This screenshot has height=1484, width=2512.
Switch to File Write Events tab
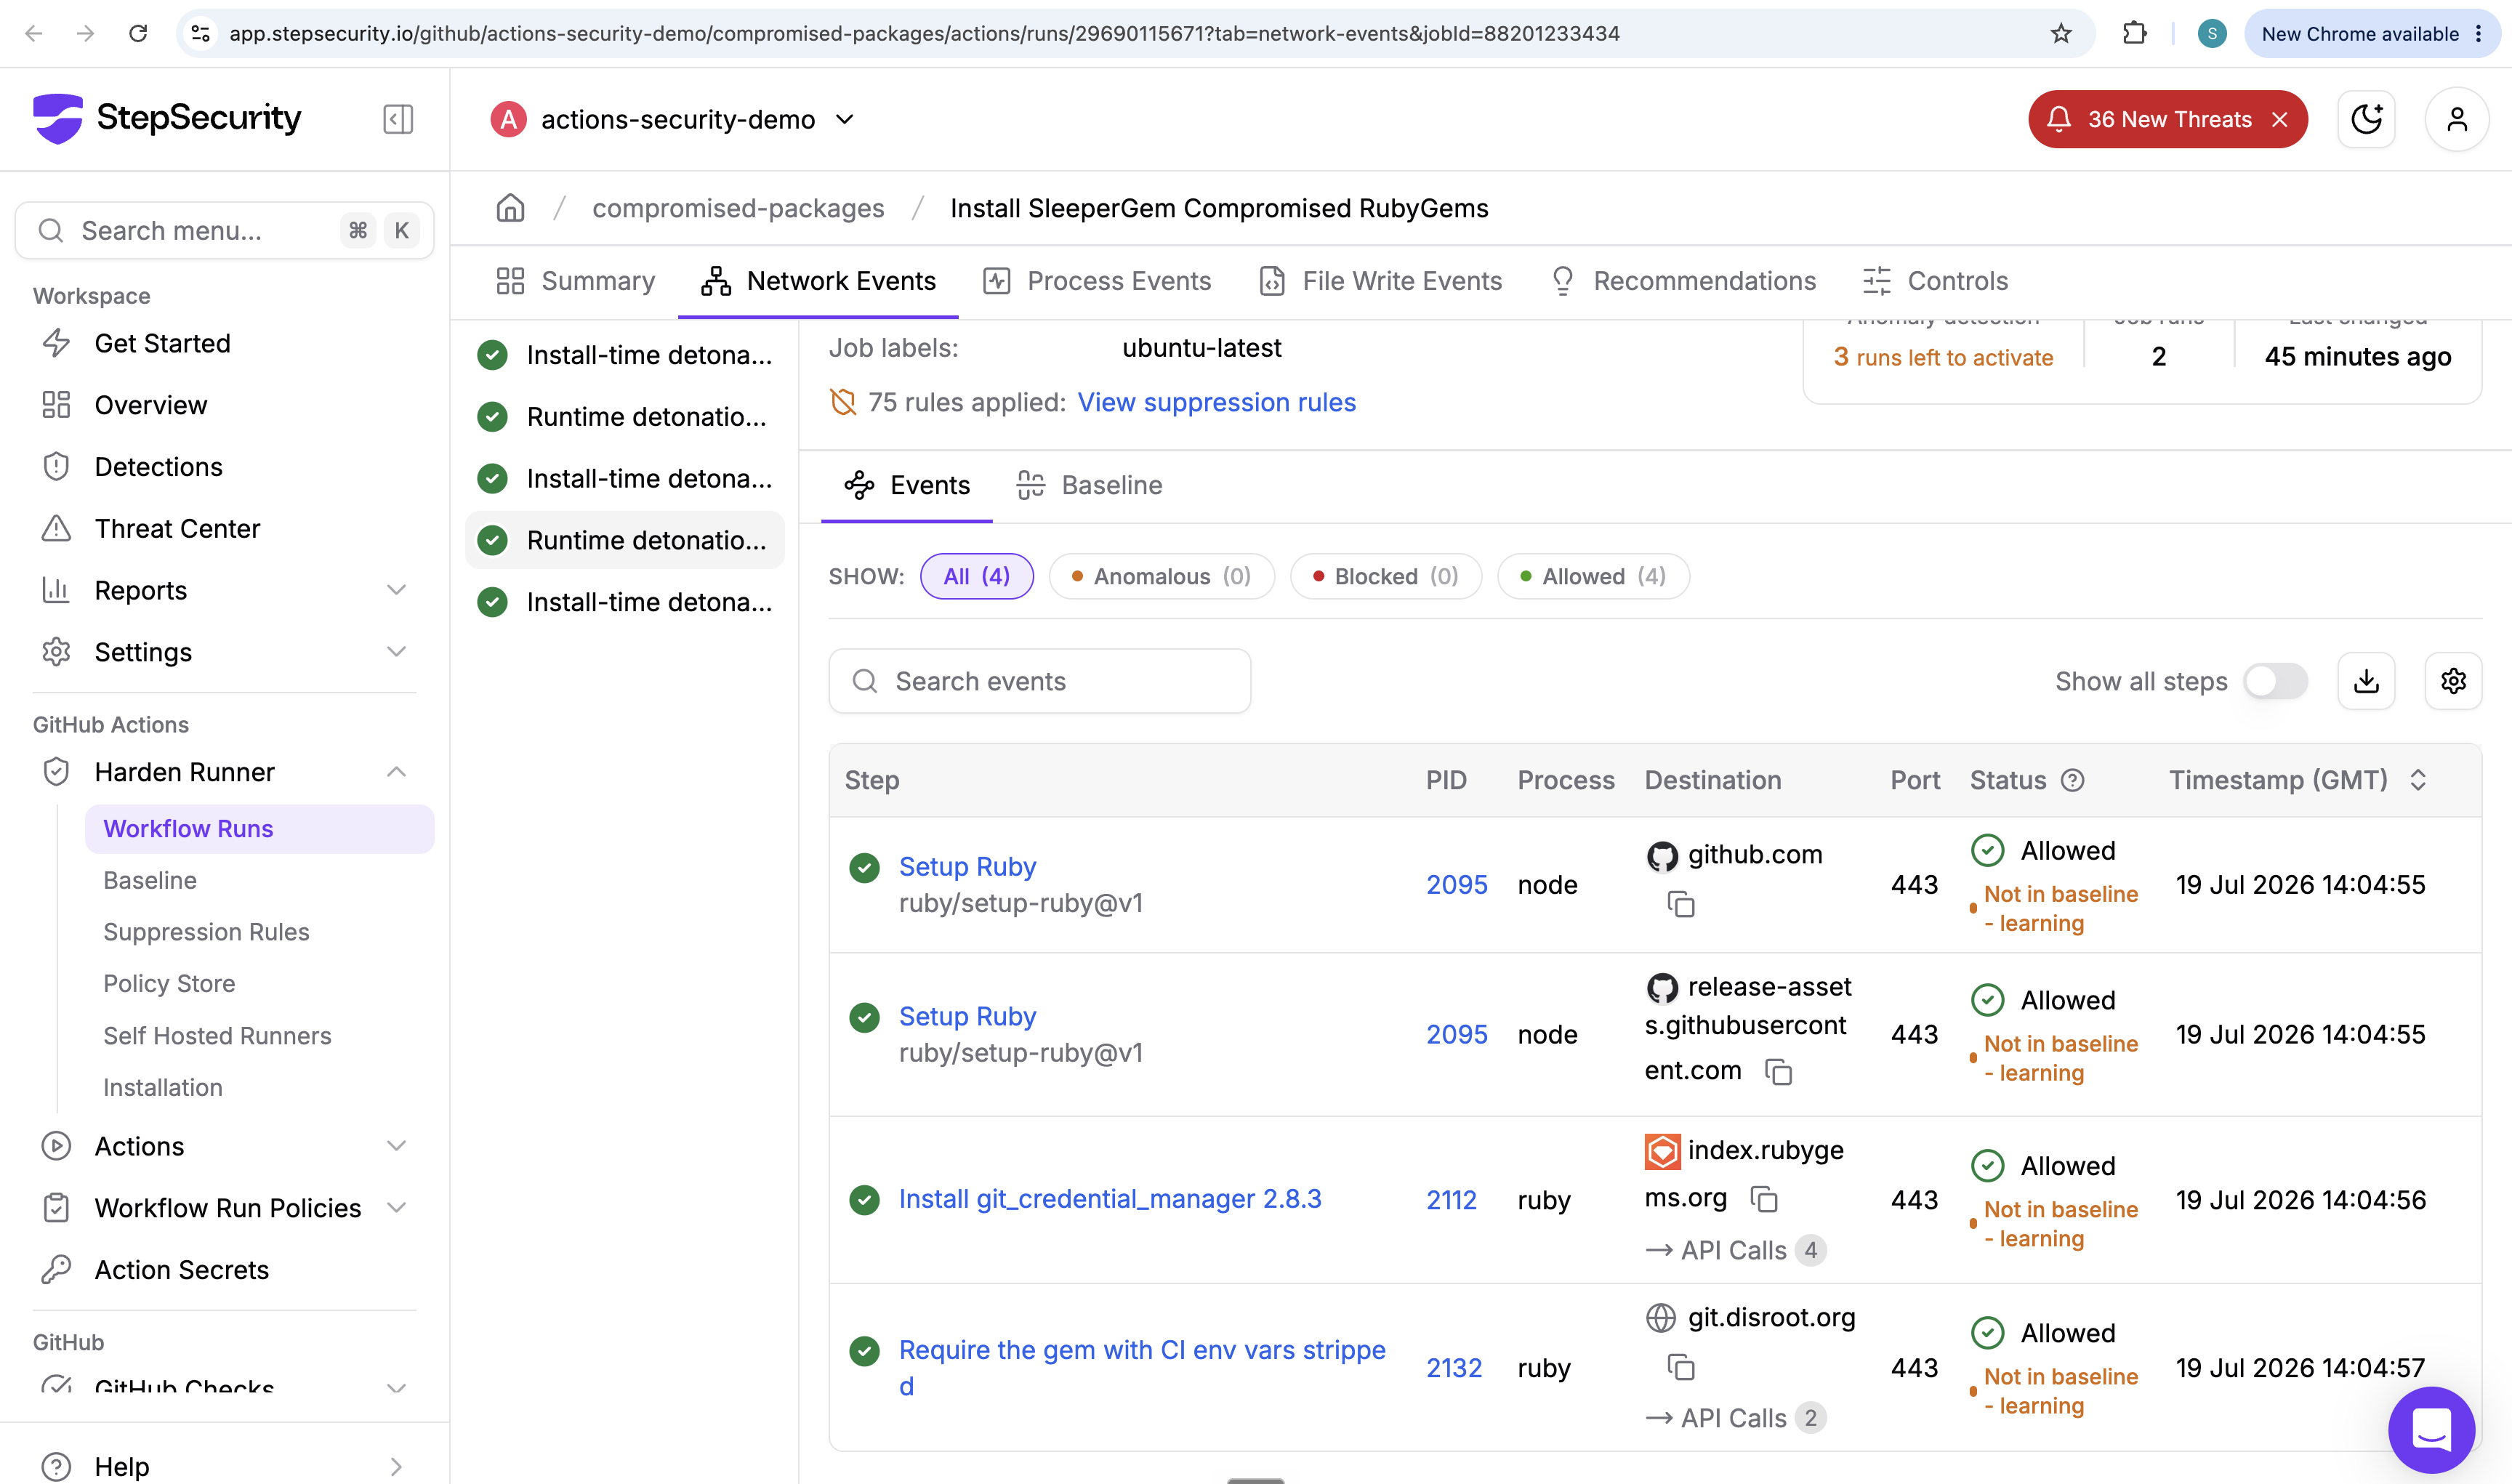coord(1380,281)
